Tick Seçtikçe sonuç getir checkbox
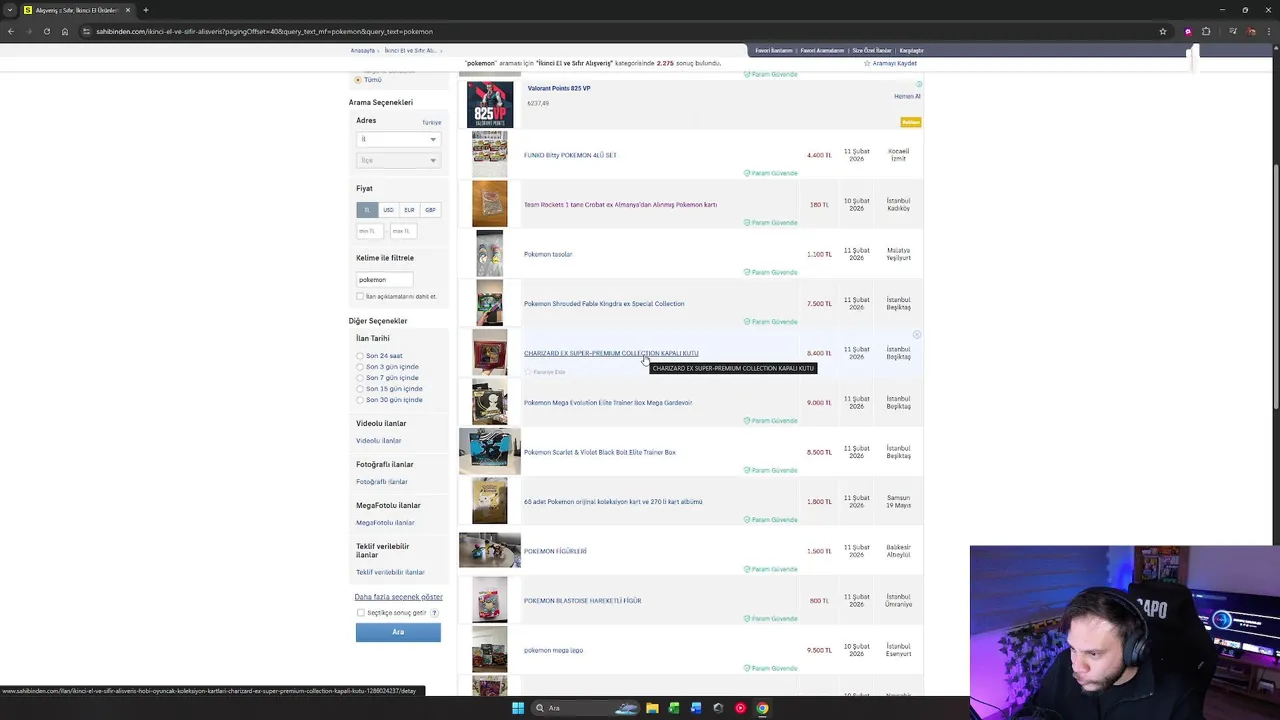Image resolution: width=1280 pixels, height=720 pixels. (361, 613)
